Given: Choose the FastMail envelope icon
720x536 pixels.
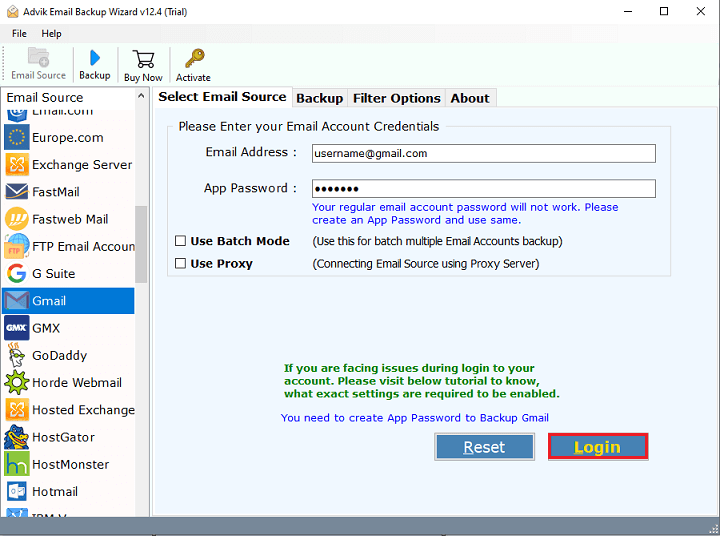Looking at the screenshot, I should [x=17, y=192].
